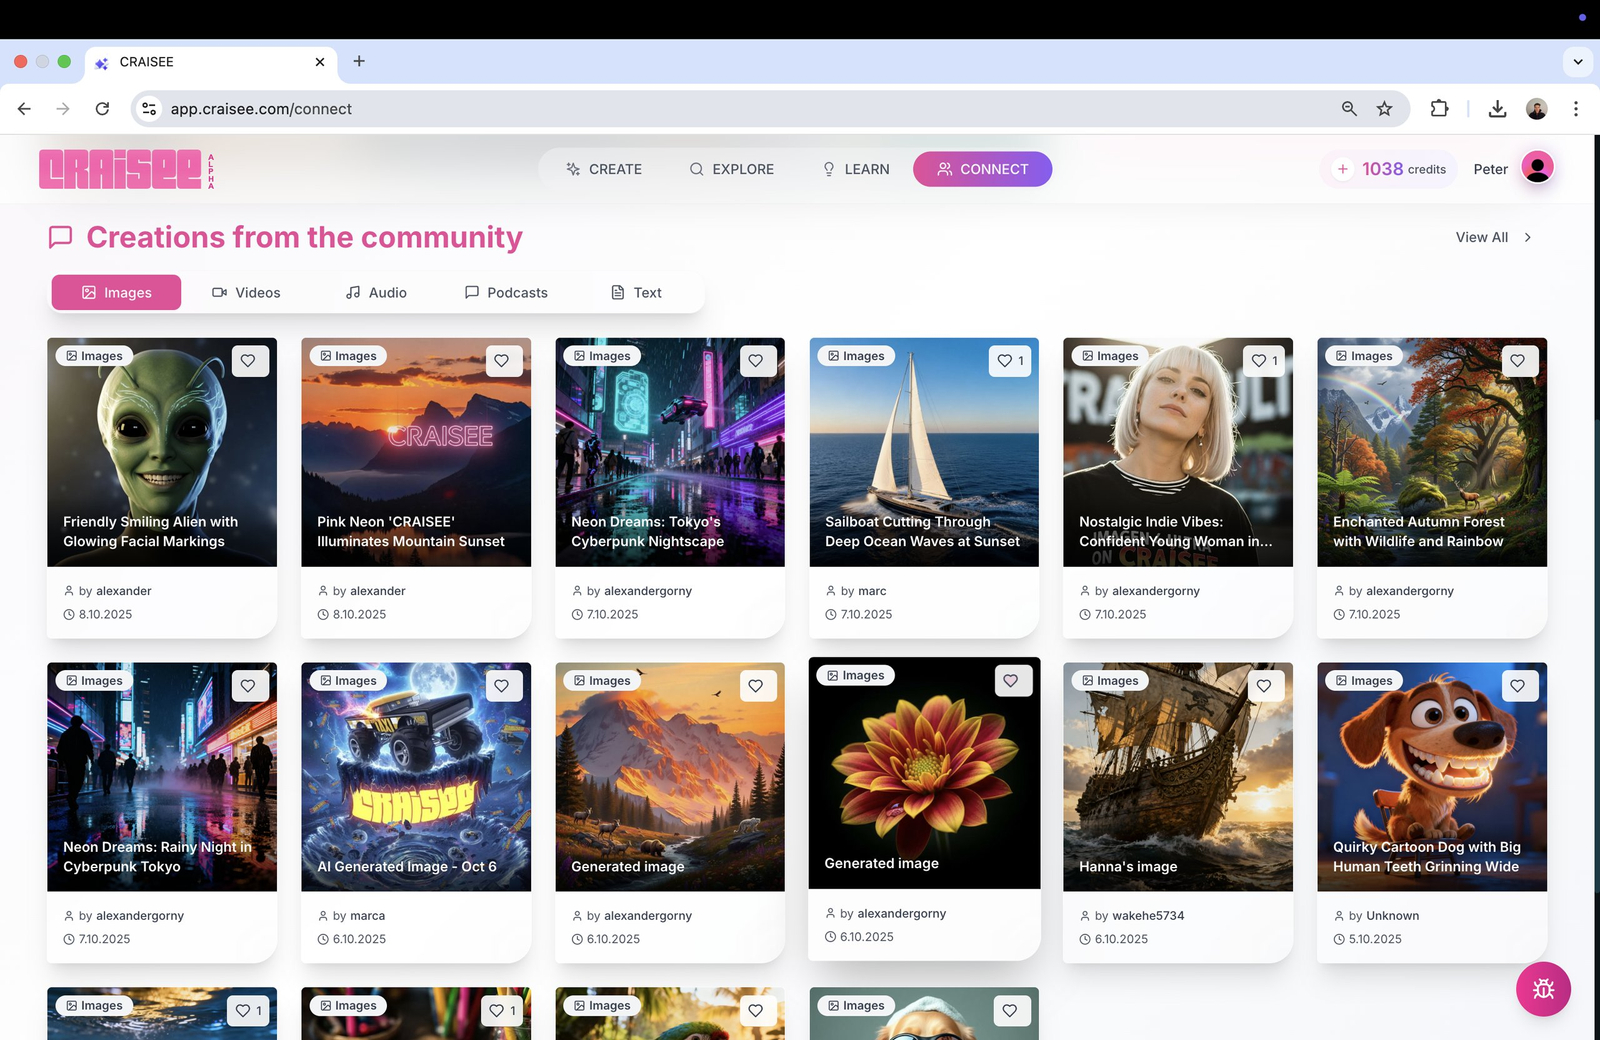
Task: Open the Chrome three-dot menu
Action: coord(1575,109)
